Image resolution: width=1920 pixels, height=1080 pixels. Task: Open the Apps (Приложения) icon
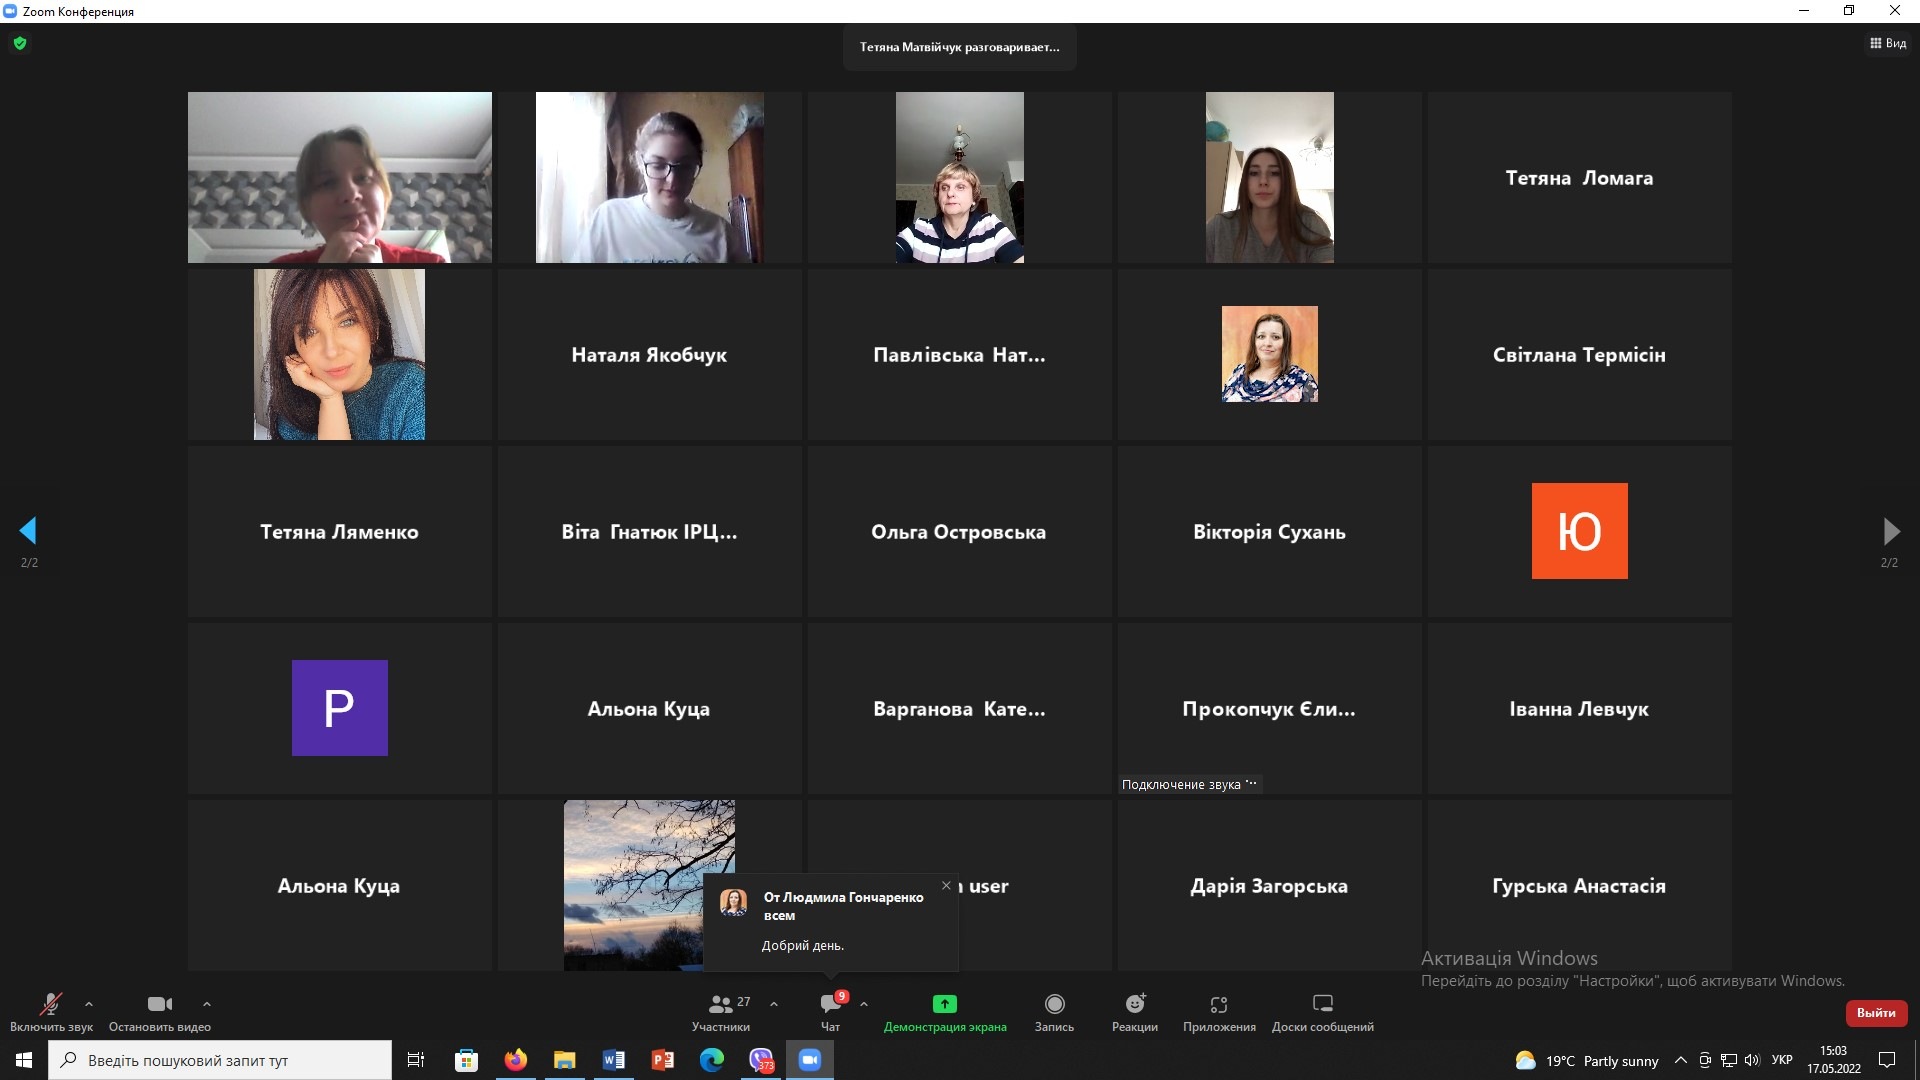pyautogui.click(x=1219, y=1004)
